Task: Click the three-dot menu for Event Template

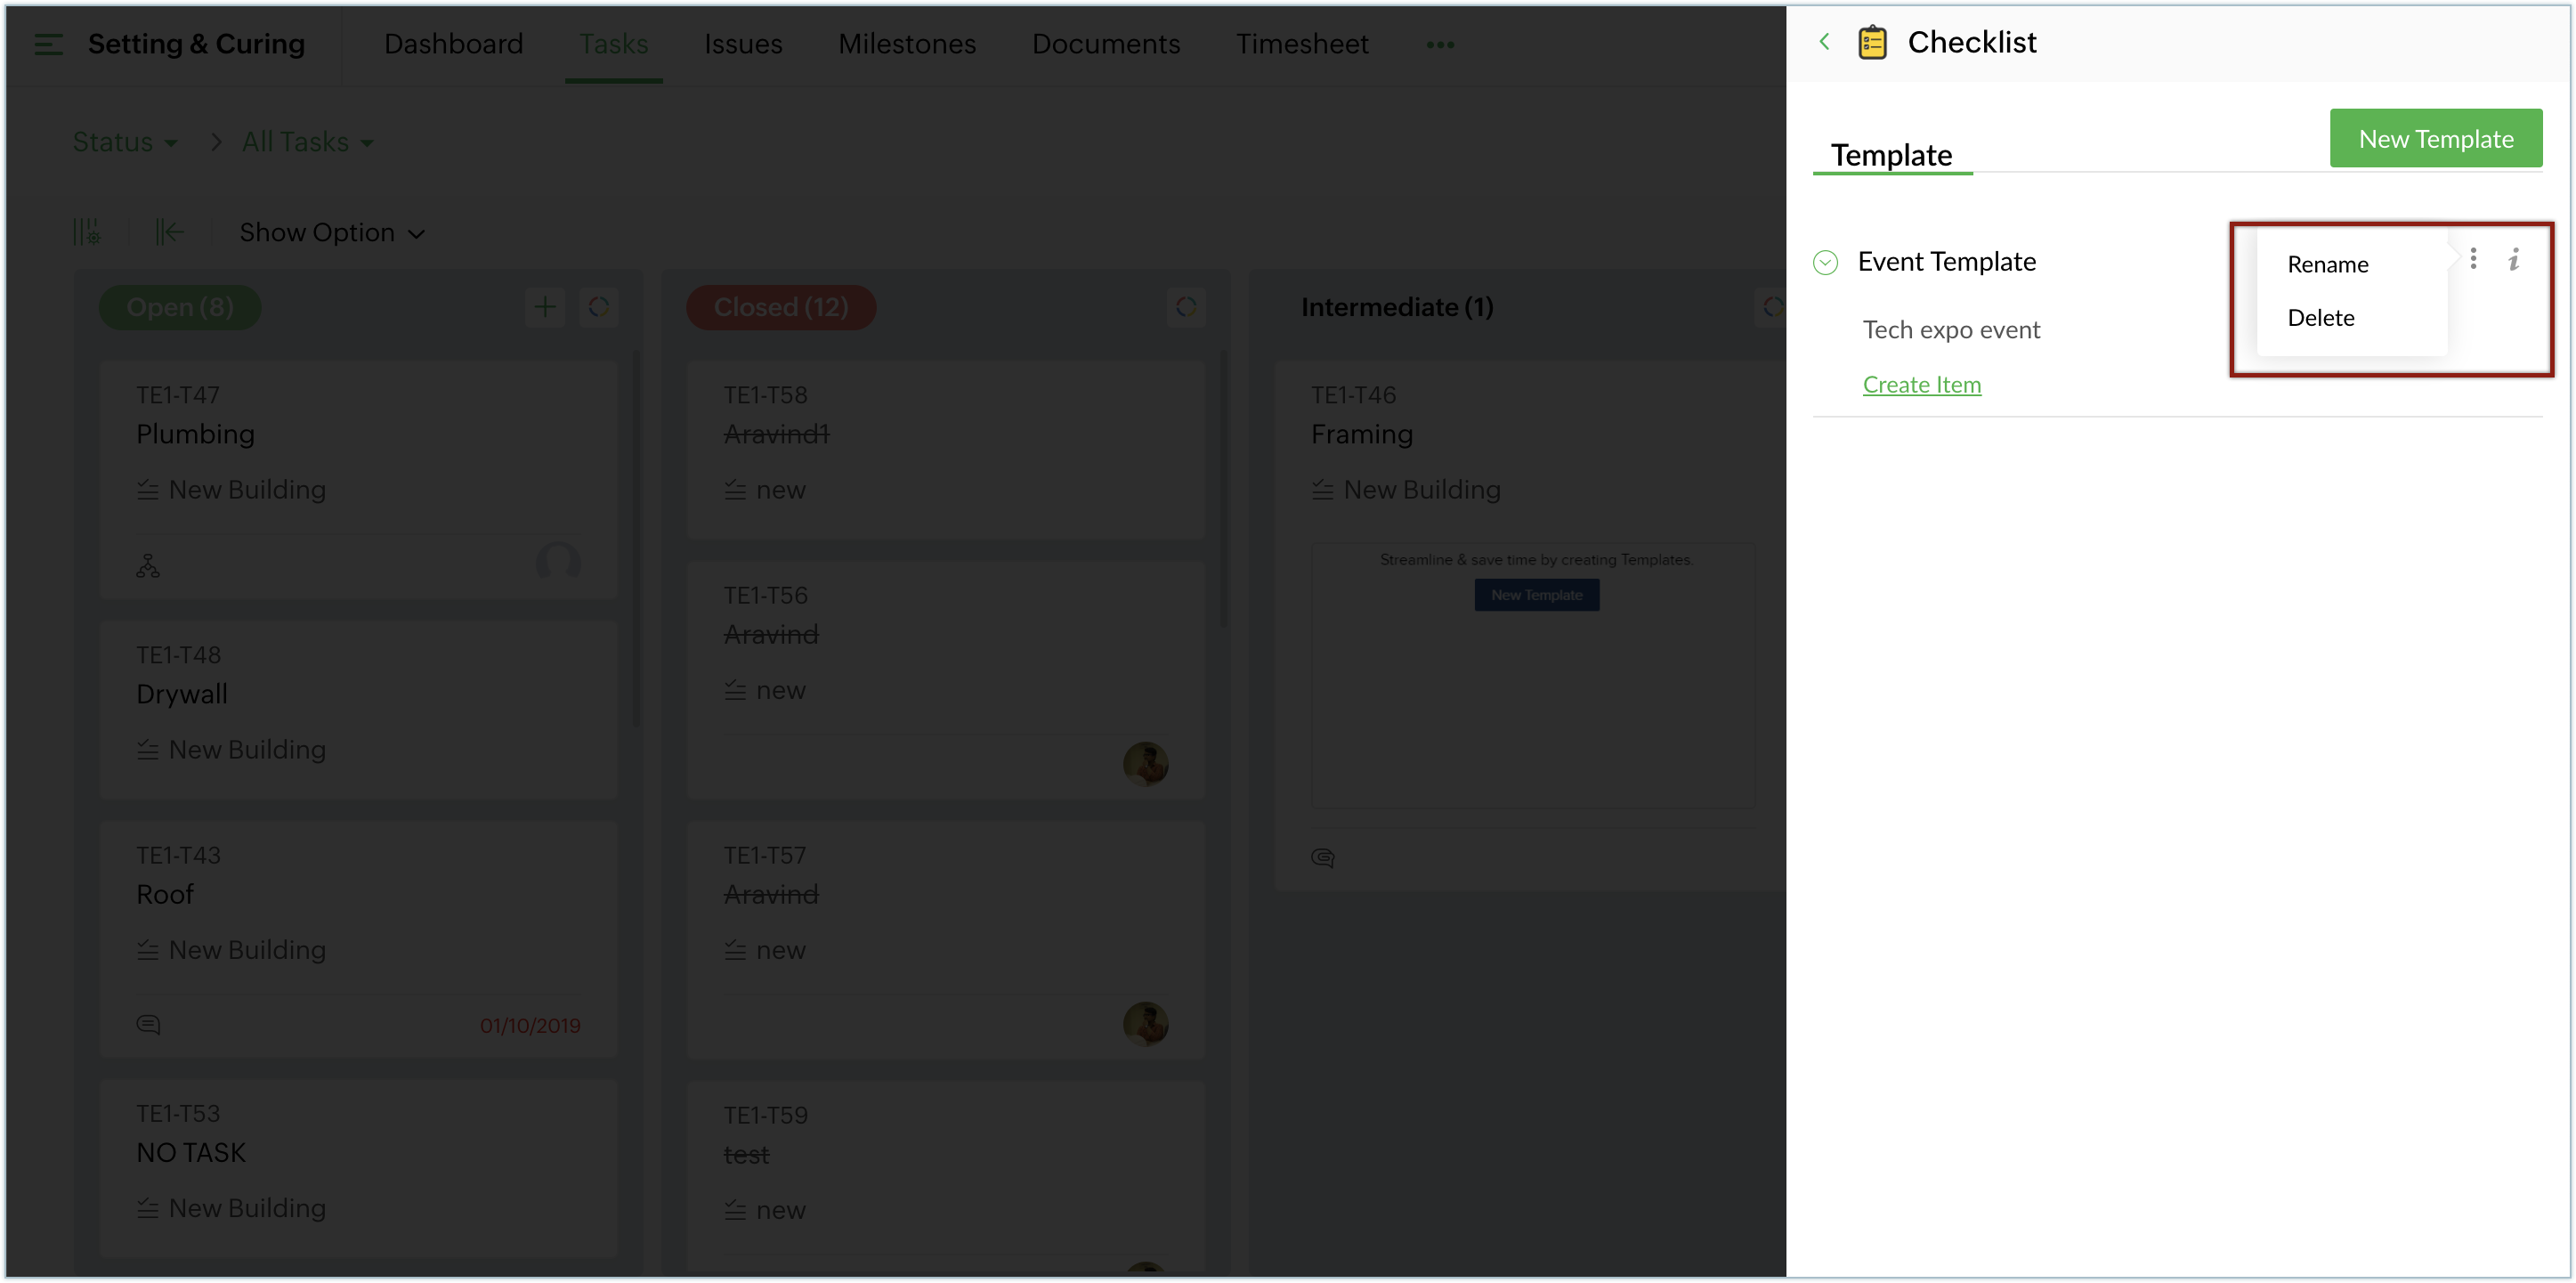Action: (x=2473, y=259)
